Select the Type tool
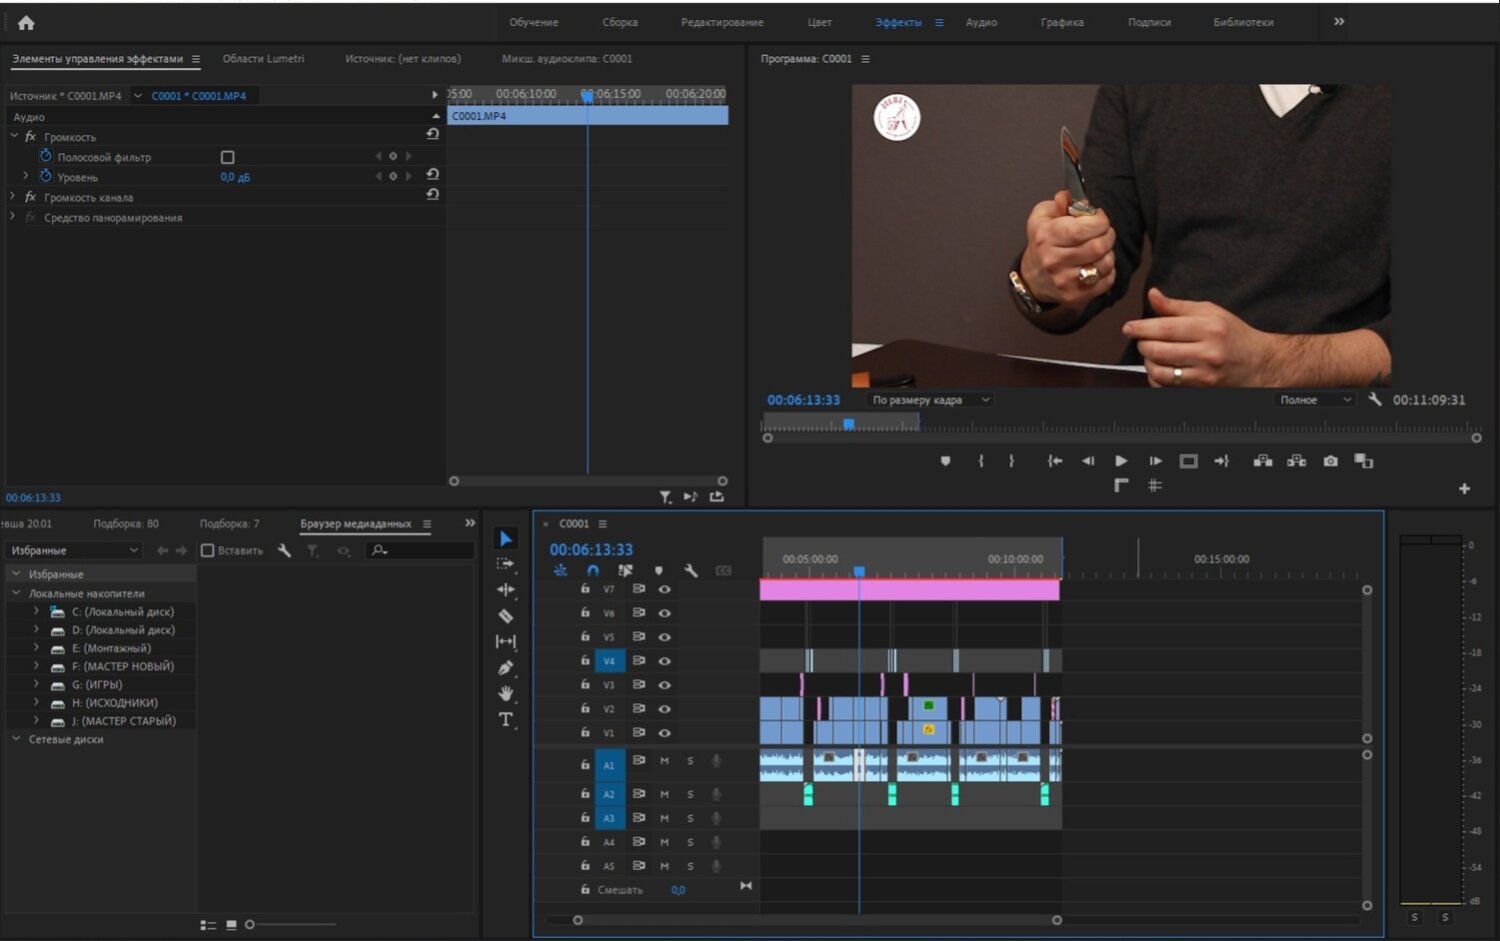The image size is (1500, 941). point(506,719)
